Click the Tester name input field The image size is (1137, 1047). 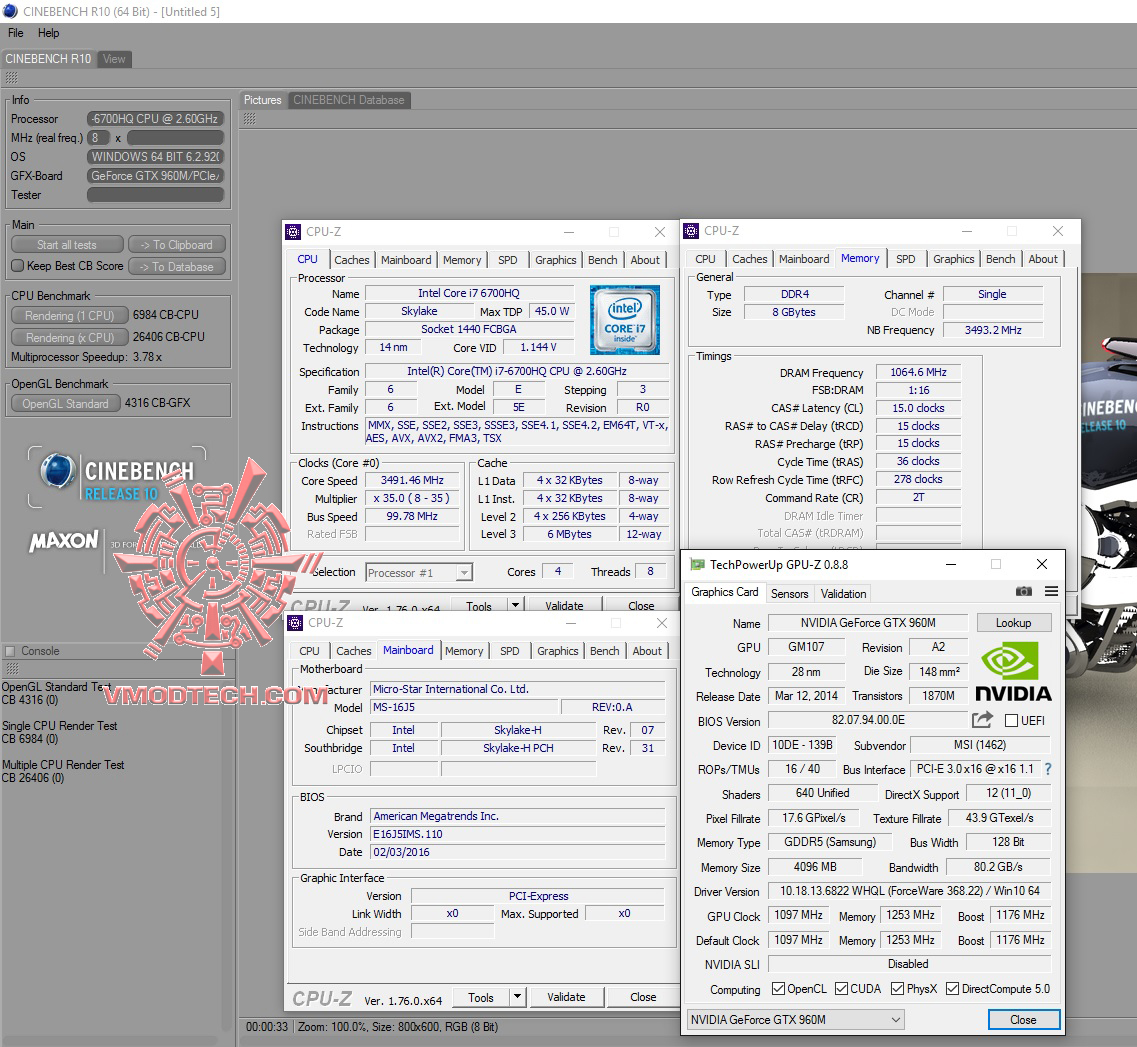point(155,194)
